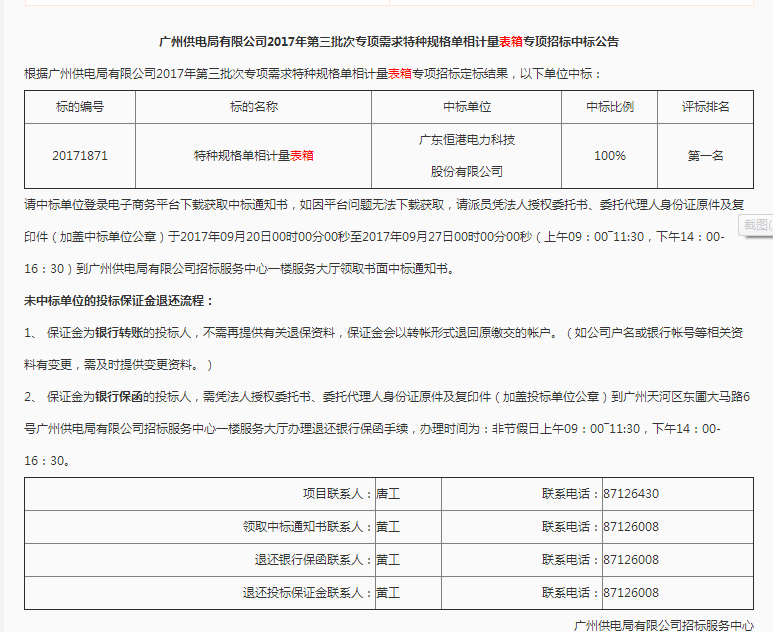Click the 未中标单位的投标保证金退还流程 heading
The image size is (773, 632).
[x=119, y=300]
